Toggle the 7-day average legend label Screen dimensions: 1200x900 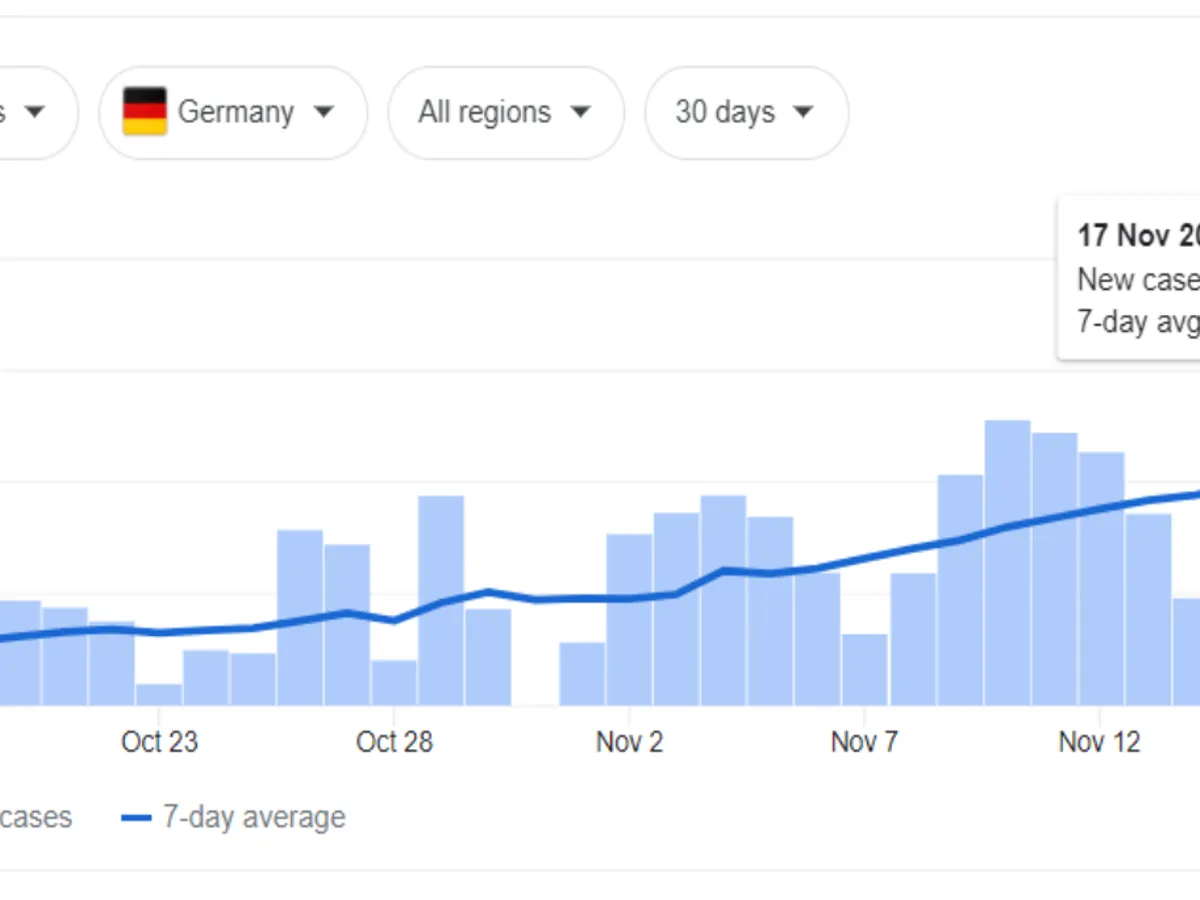click(254, 818)
